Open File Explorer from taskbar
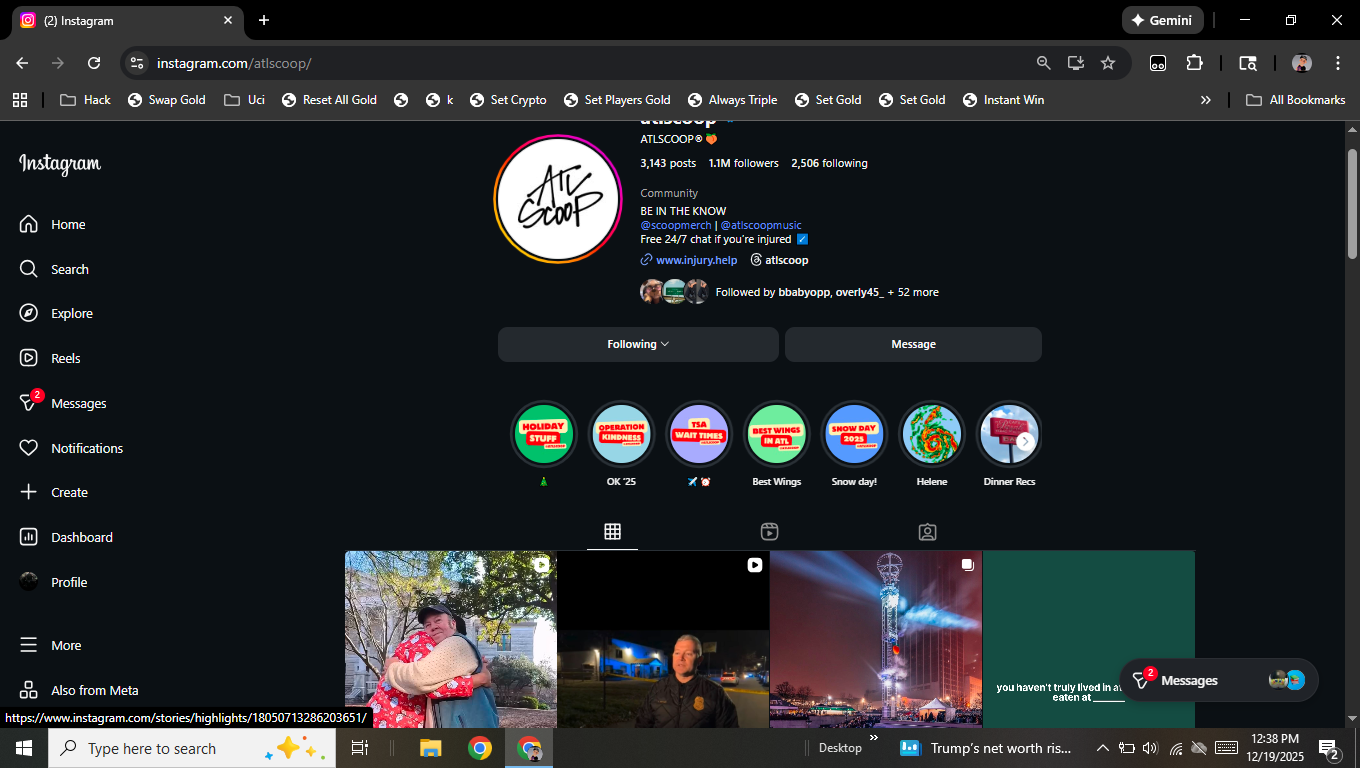1360x768 pixels. (431, 748)
